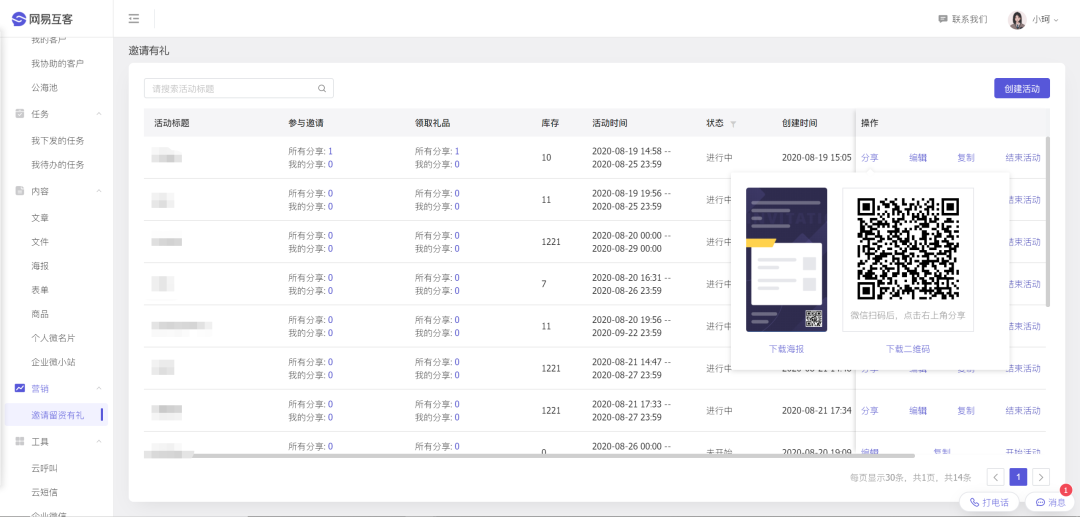Viewport: 1080px width, 517px height.
Task: Click the NetEase Huke logo icon
Action: (x=18, y=19)
